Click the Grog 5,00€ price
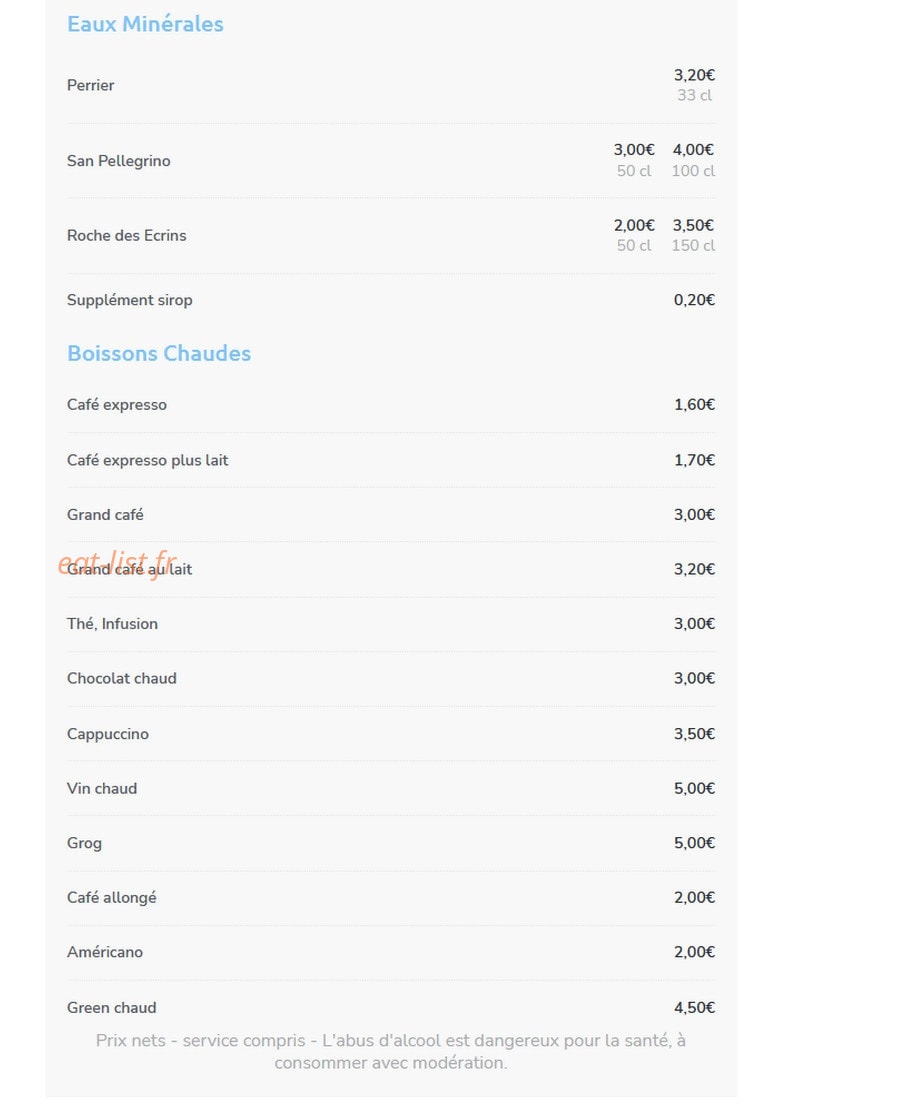The width and height of the screenshot is (899, 1119). pos(694,843)
